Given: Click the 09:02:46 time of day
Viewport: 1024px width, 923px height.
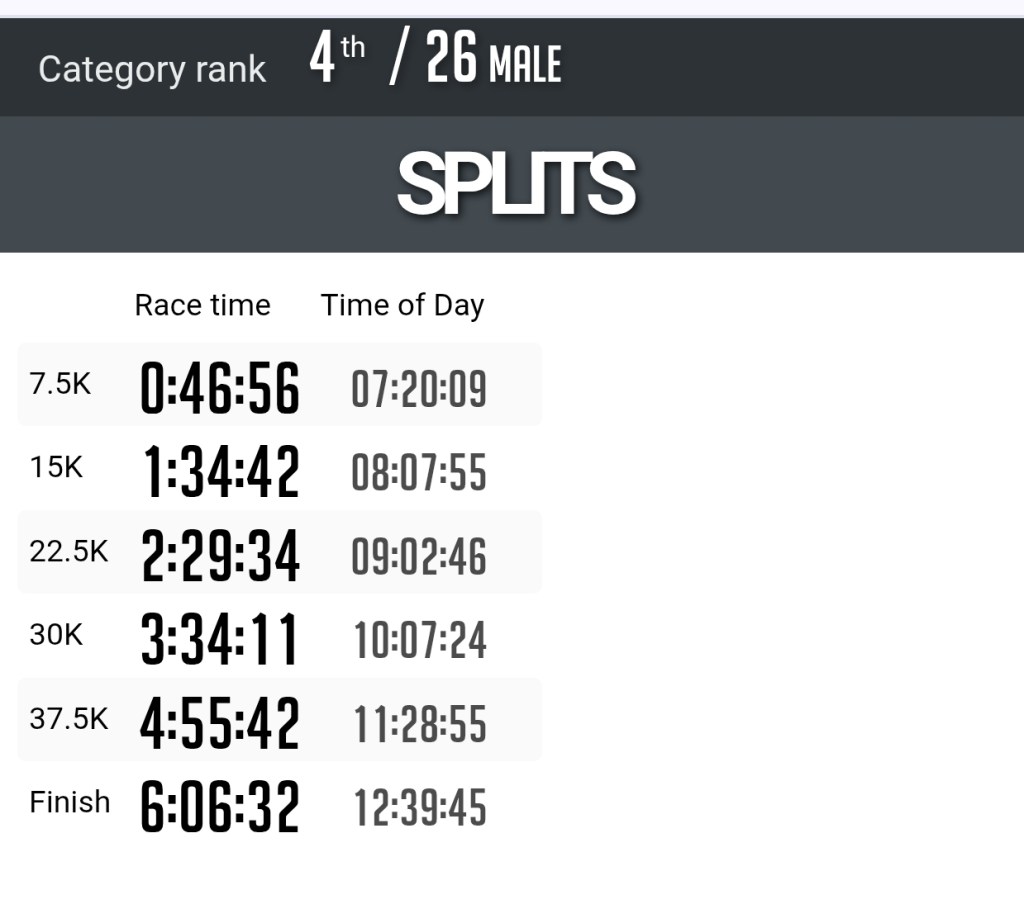Looking at the screenshot, I should click(x=419, y=556).
